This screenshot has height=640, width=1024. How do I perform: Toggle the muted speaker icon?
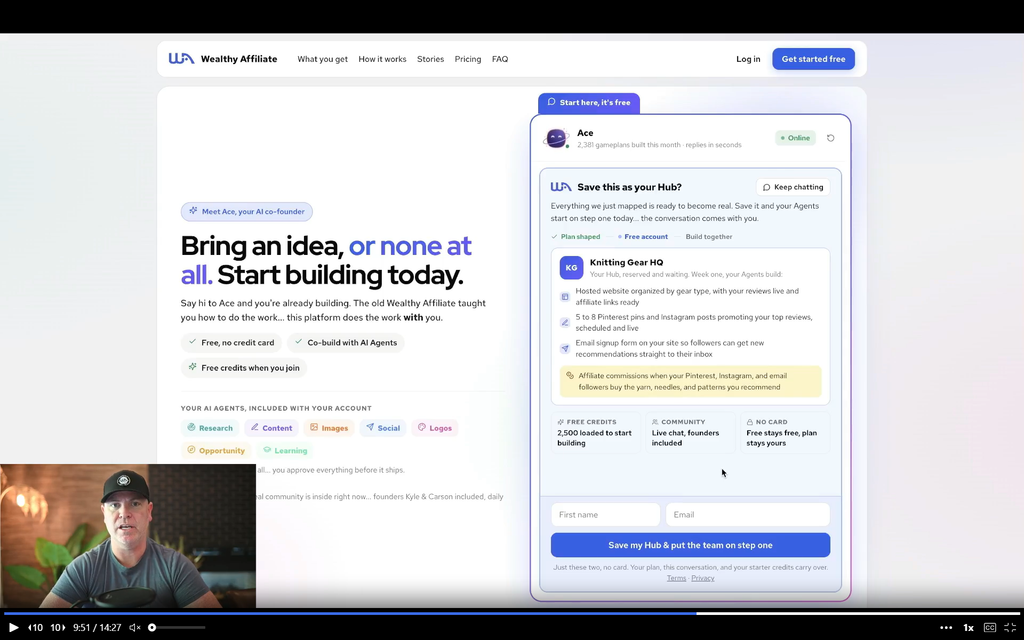(135, 628)
